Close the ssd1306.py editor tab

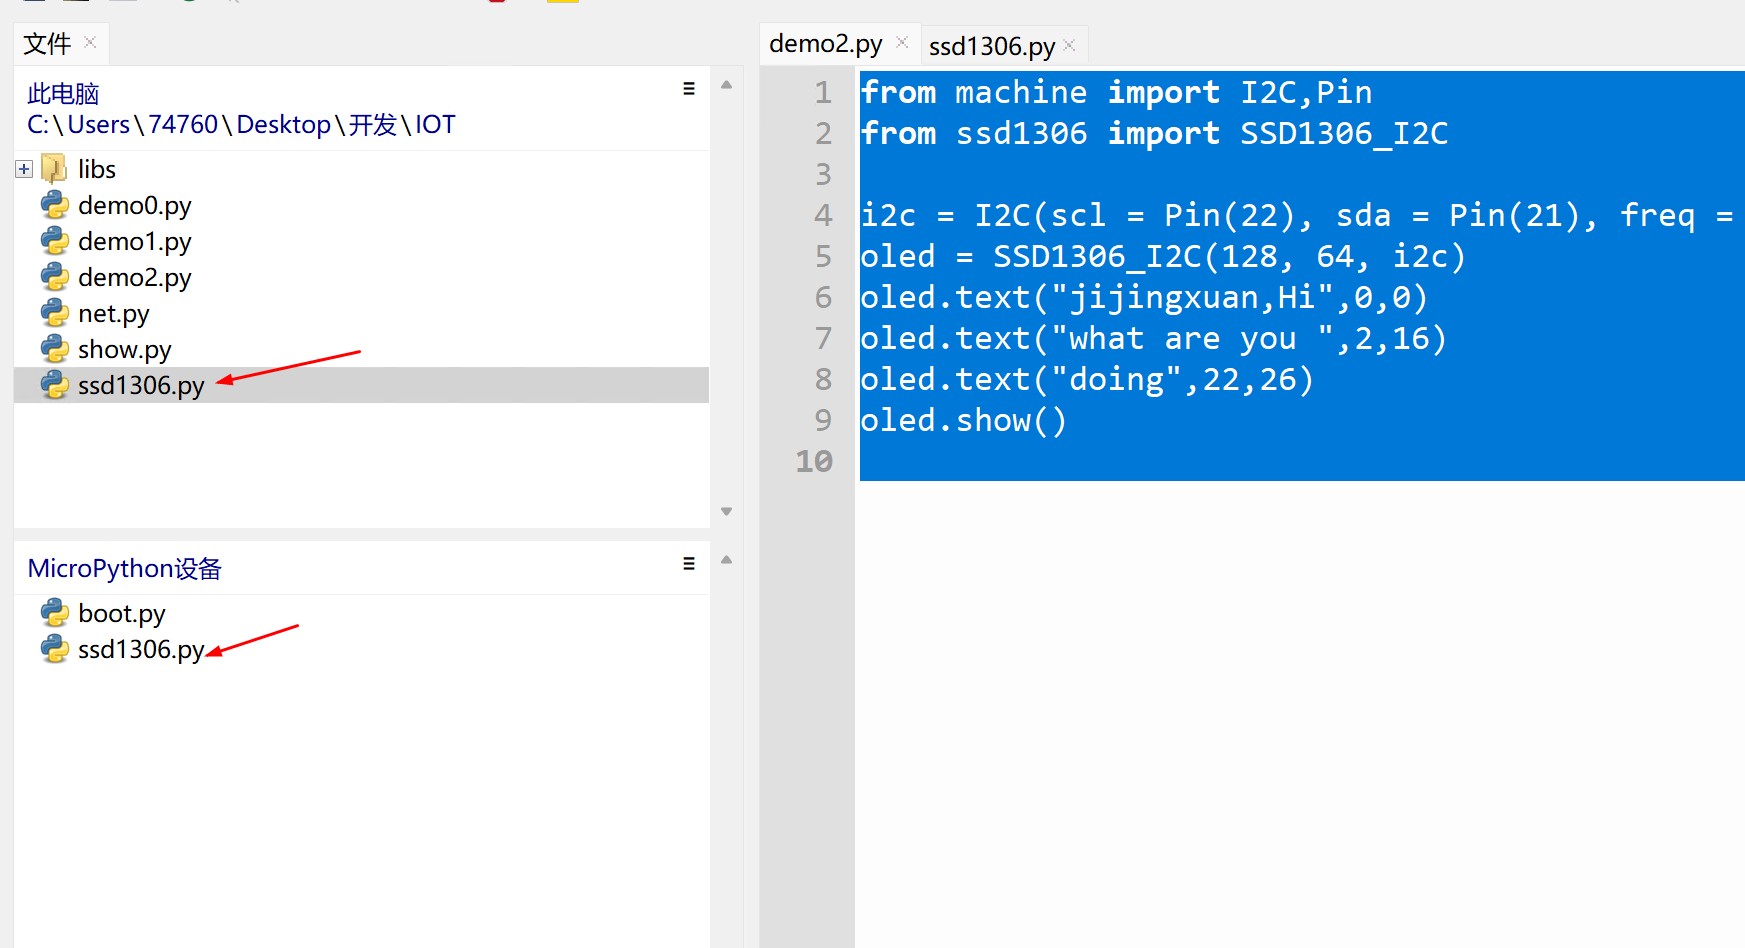[1070, 45]
